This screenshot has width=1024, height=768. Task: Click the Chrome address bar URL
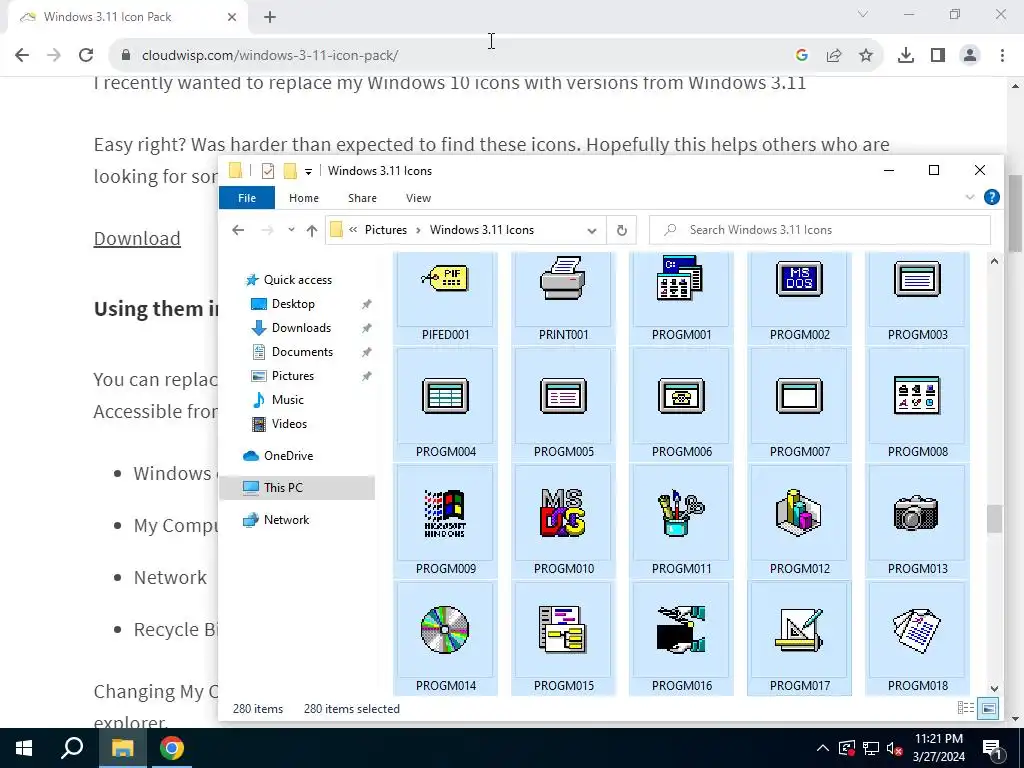(x=270, y=56)
